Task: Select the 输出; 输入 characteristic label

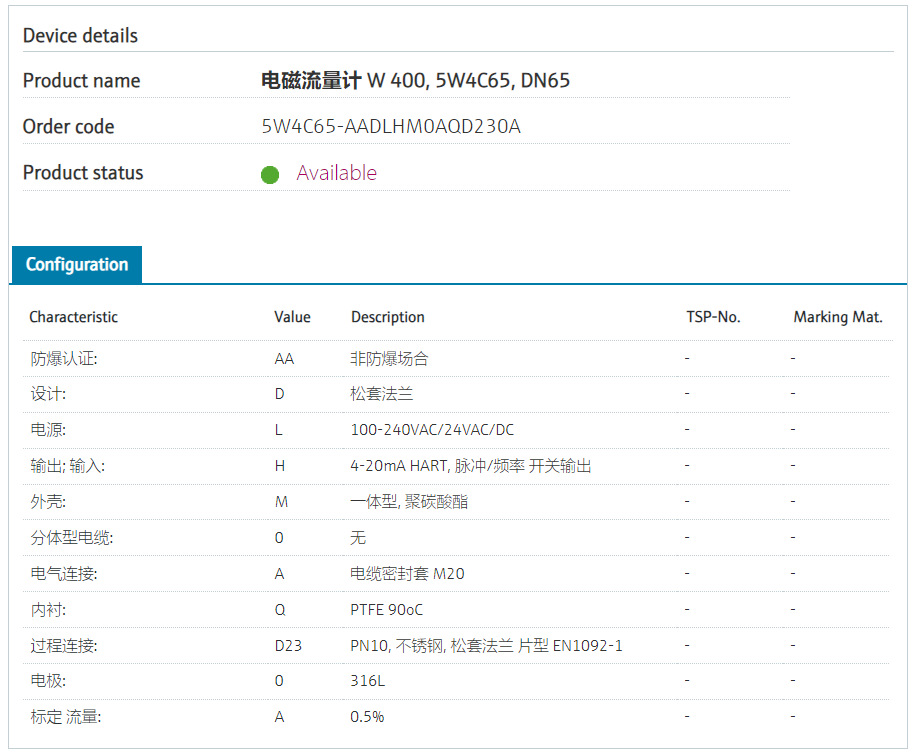Action: [68, 466]
